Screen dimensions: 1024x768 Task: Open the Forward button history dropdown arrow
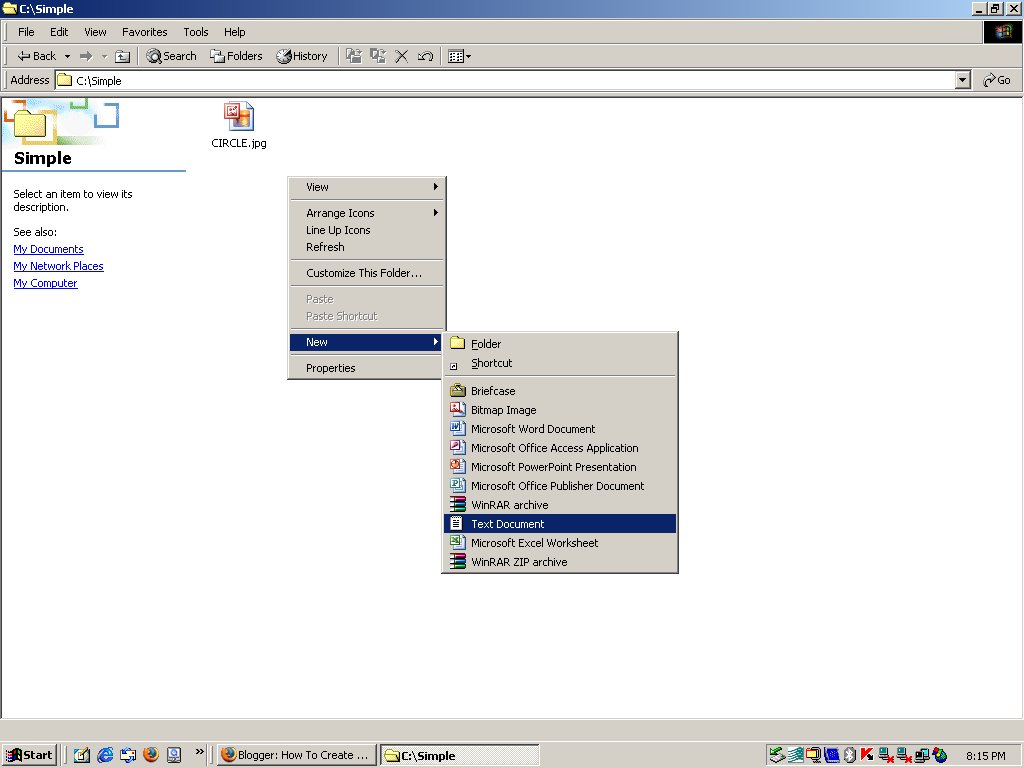(104, 56)
